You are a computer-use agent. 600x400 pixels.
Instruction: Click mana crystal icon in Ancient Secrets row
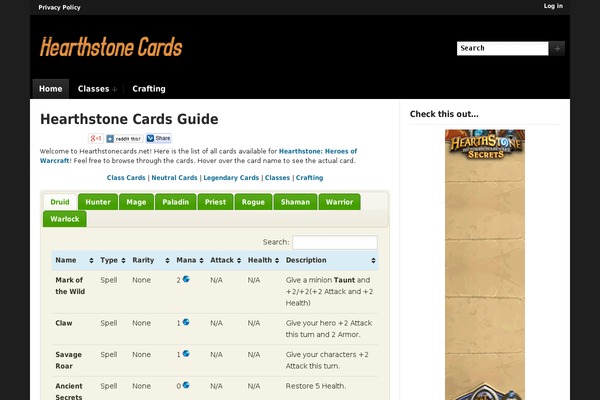click(186, 385)
